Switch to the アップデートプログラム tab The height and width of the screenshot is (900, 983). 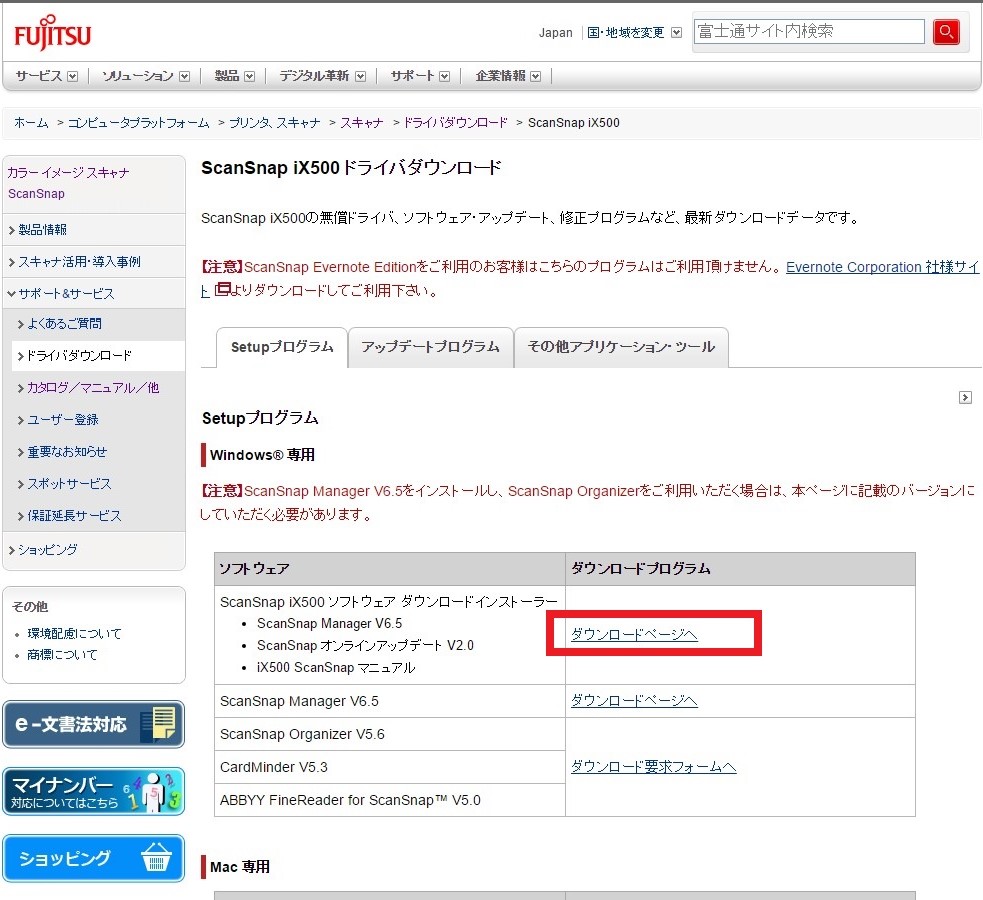coord(430,347)
